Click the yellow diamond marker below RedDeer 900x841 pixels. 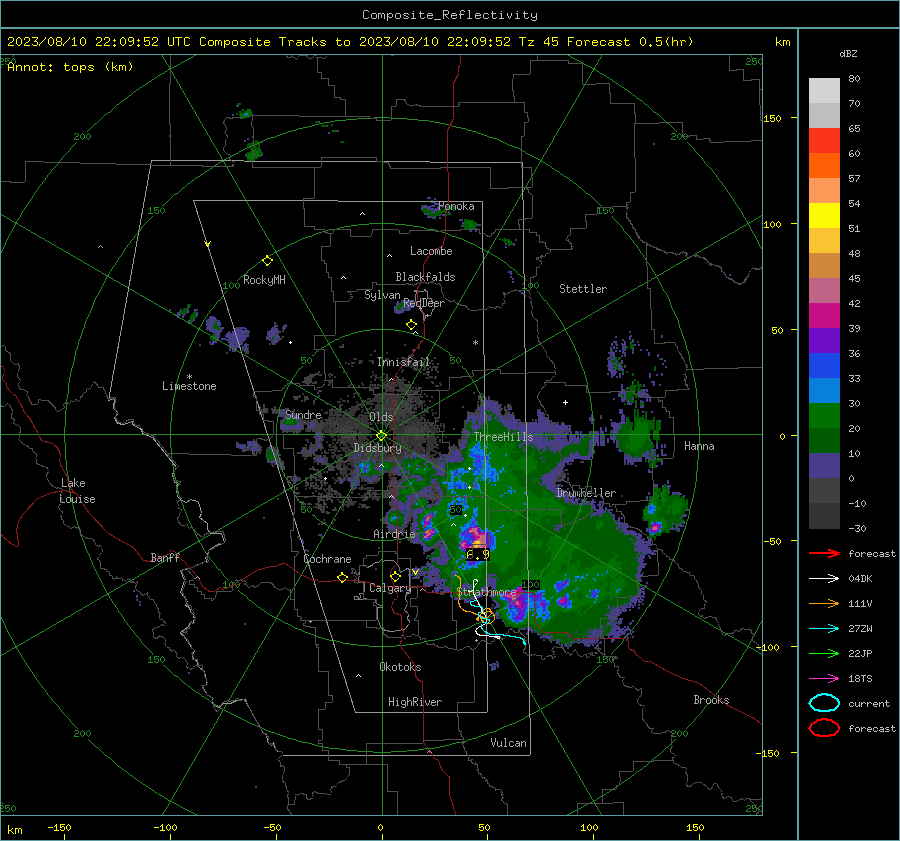tap(411, 325)
